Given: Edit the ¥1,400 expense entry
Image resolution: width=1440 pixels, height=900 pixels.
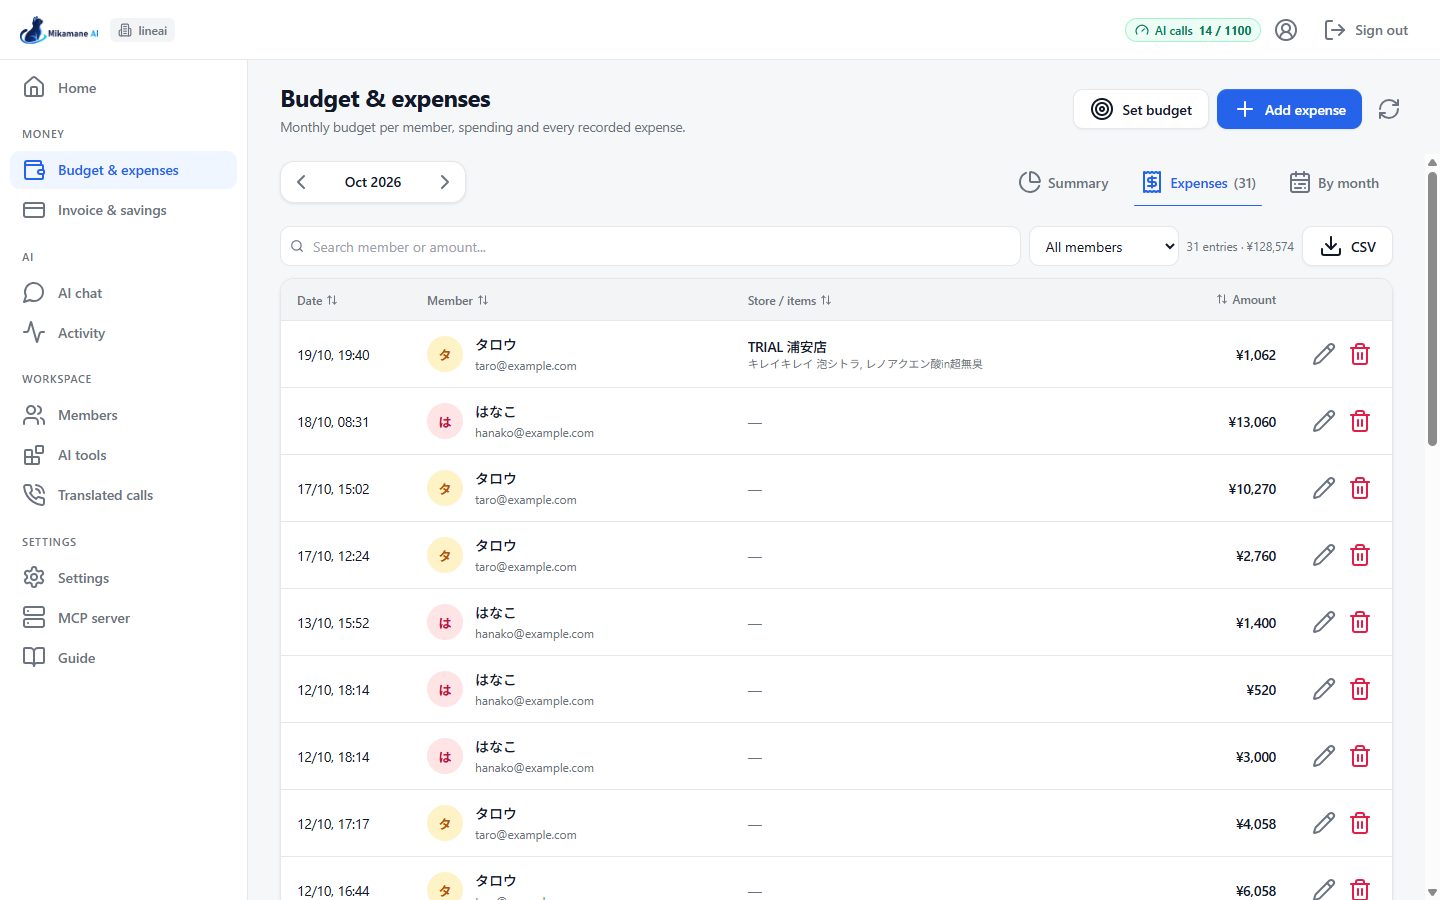Looking at the screenshot, I should click(1324, 622).
